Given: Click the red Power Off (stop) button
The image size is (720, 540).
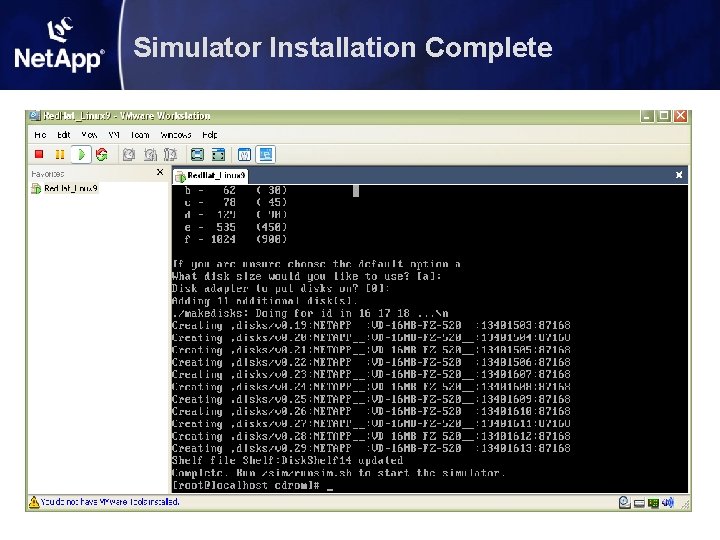Looking at the screenshot, I should [39, 154].
